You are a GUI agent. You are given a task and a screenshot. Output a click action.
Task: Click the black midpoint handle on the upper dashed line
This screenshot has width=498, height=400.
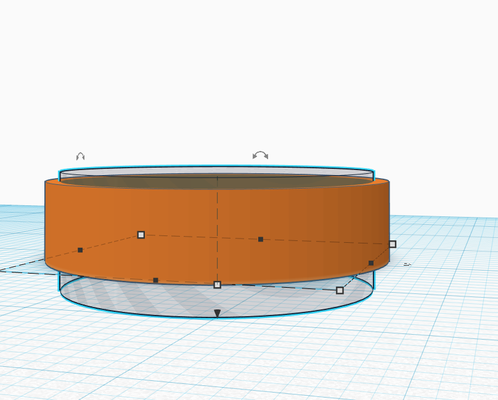(261, 239)
